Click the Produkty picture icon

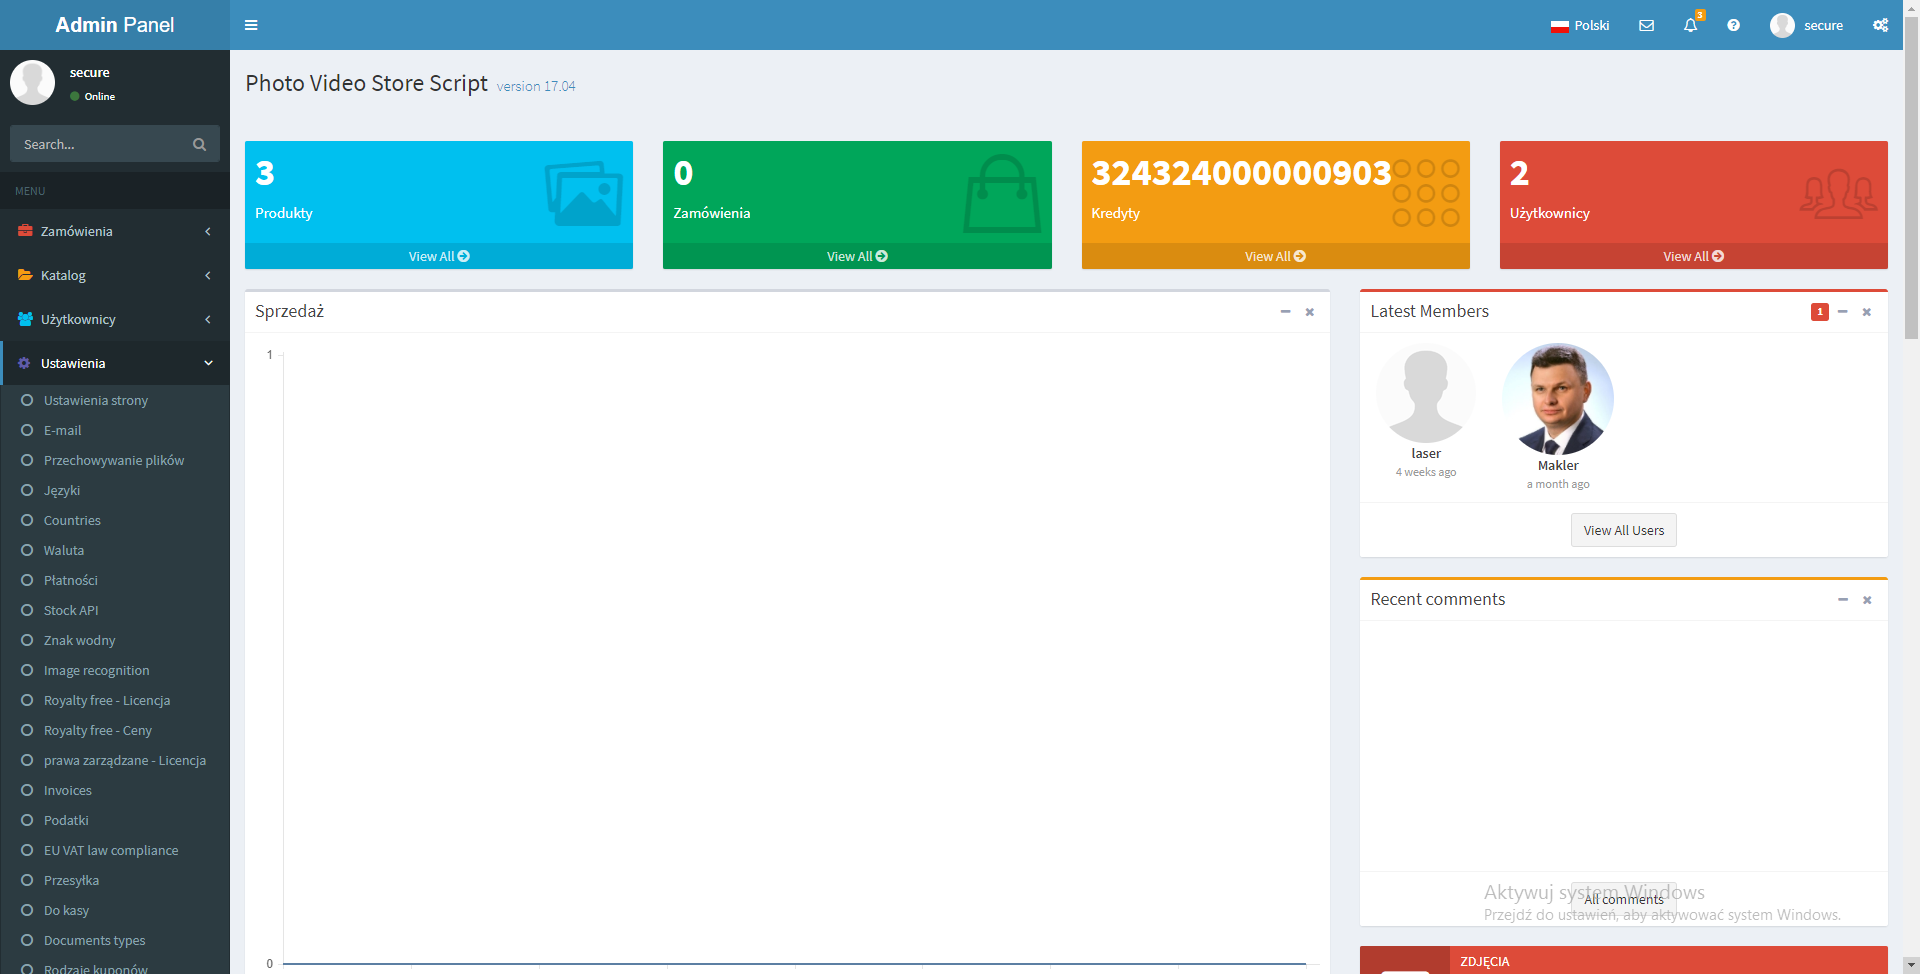[584, 193]
